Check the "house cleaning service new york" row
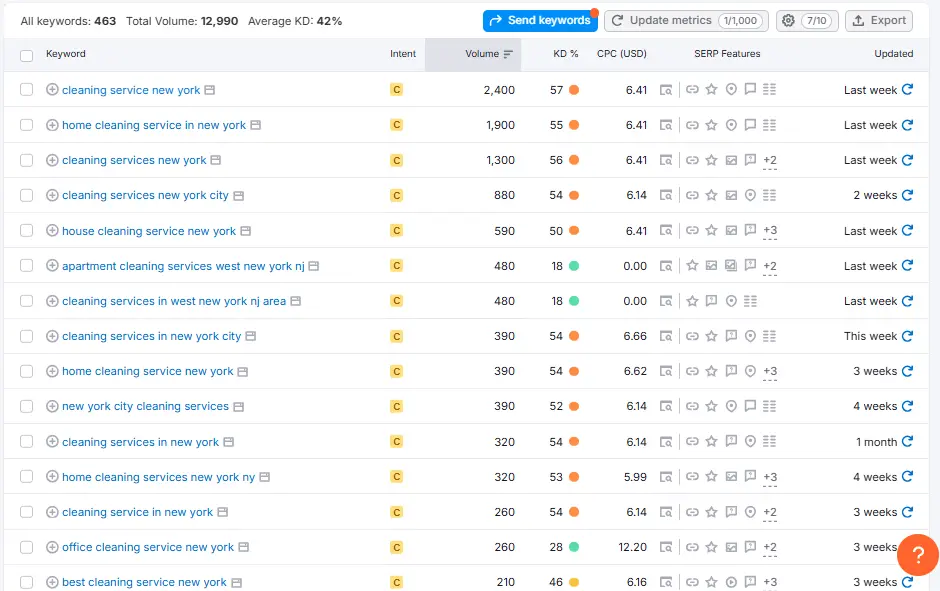Viewport: 940px width, 591px height. (x=27, y=230)
